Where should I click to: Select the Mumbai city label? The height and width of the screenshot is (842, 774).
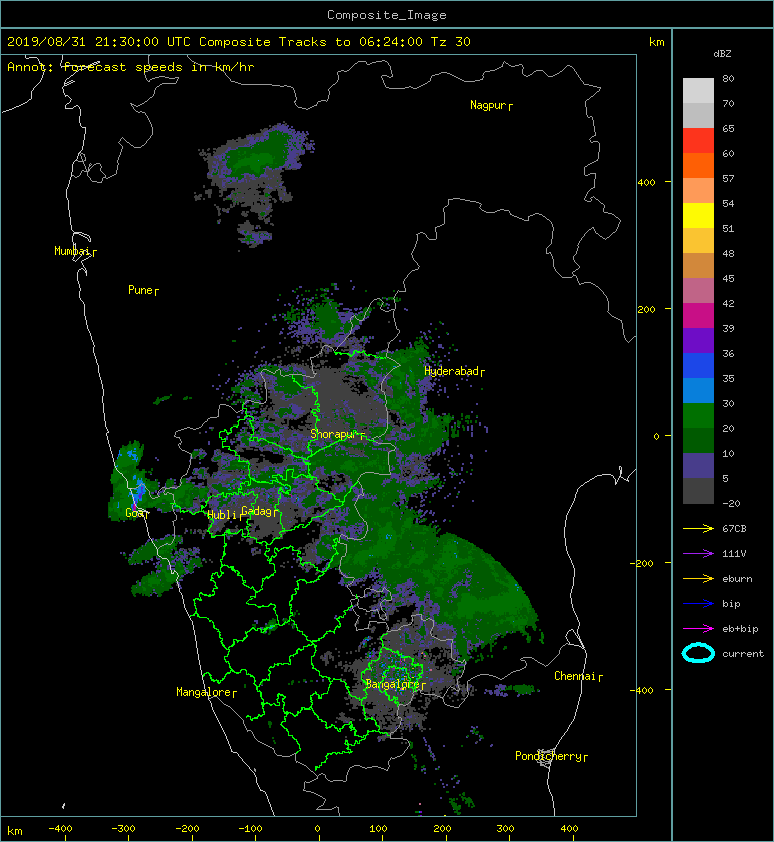point(75,251)
